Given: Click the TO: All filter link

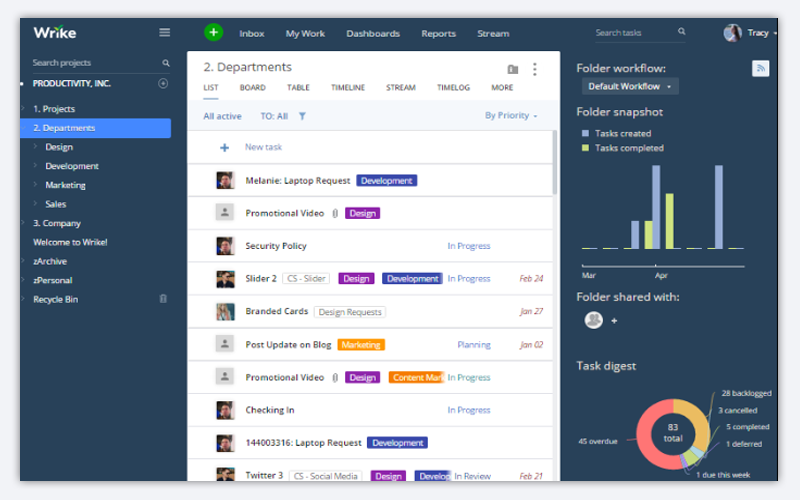Looking at the screenshot, I should click(x=274, y=116).
